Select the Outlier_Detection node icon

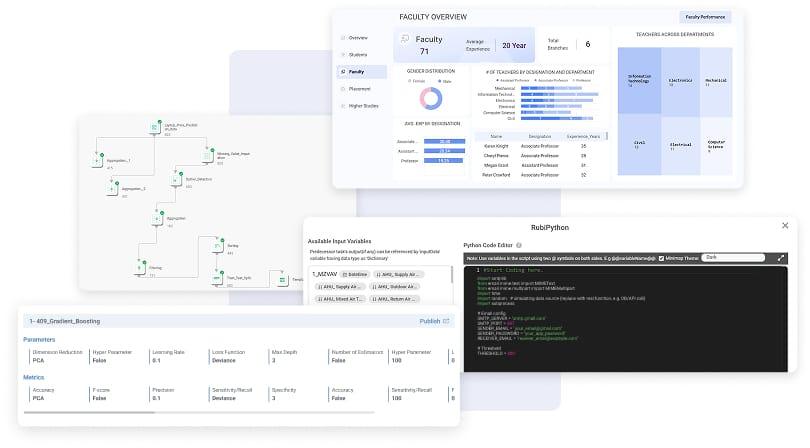pyautogui.click(x=175, y=177)
